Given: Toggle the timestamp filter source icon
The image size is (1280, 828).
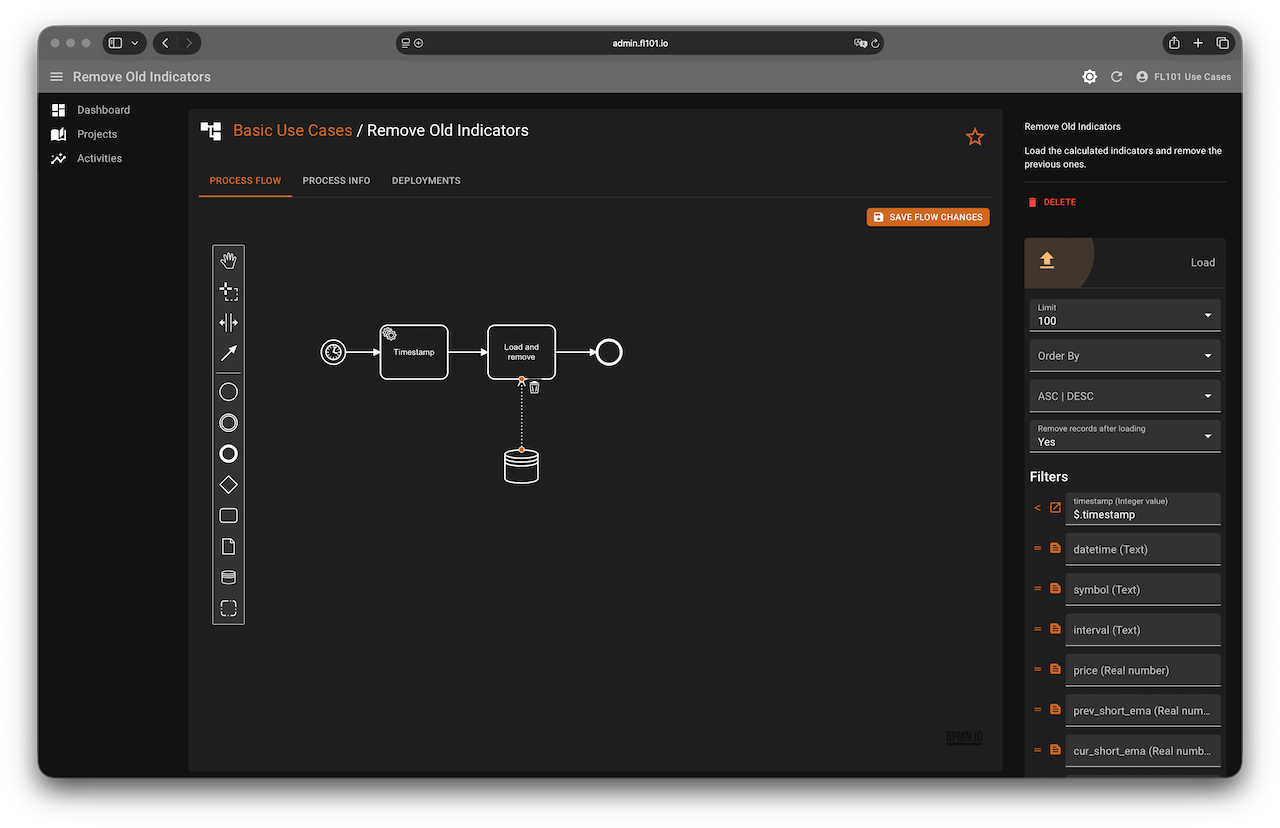Looking at the screenshot, I should pyautogui.click(x=1055, y=508).
